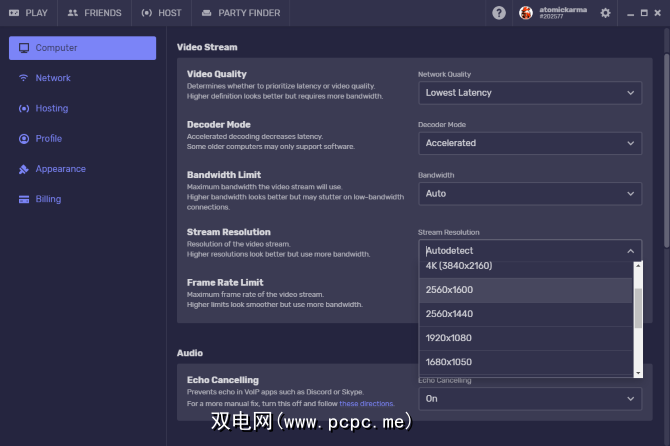This screenshot has height=446, width=670.
Task: Open the Network Quality dropdown
Action: (530, 93)
